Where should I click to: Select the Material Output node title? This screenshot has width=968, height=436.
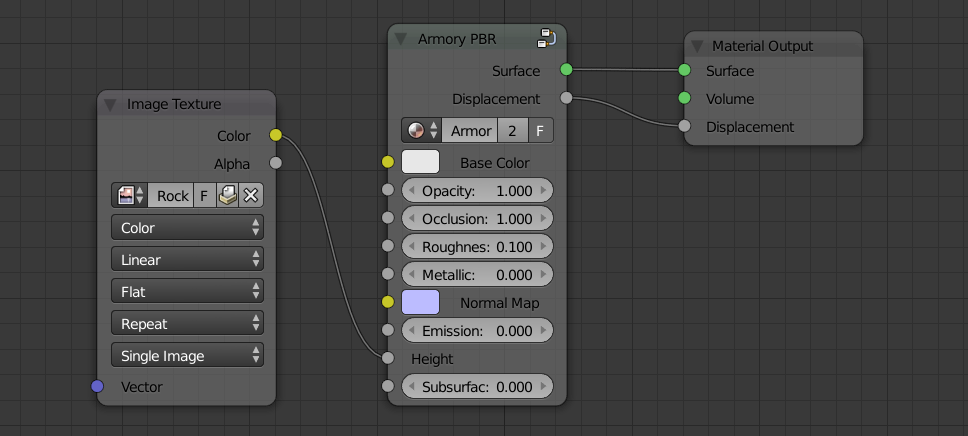(x=762, y=46)
